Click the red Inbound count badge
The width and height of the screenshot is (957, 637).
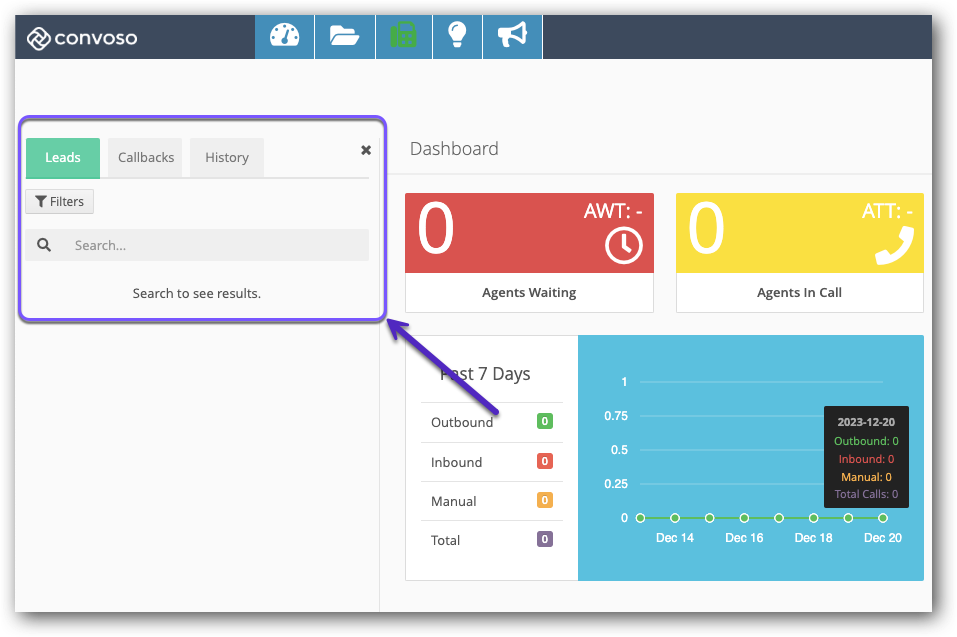(545, 462)
